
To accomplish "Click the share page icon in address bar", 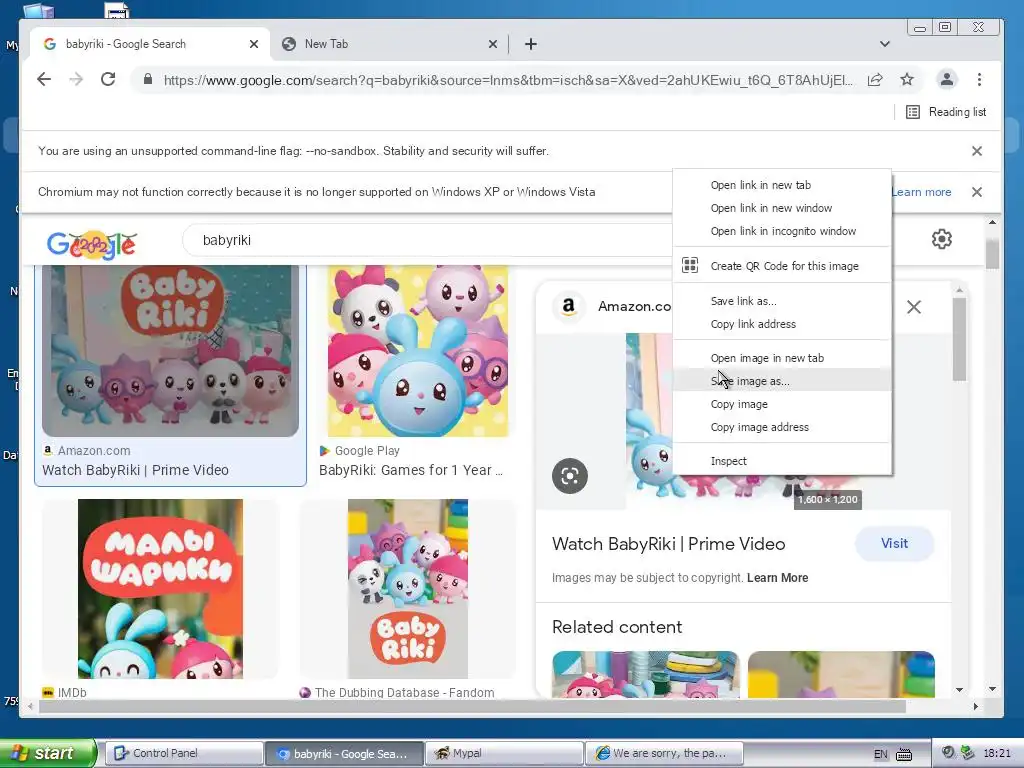I will [x=875, y=80].
